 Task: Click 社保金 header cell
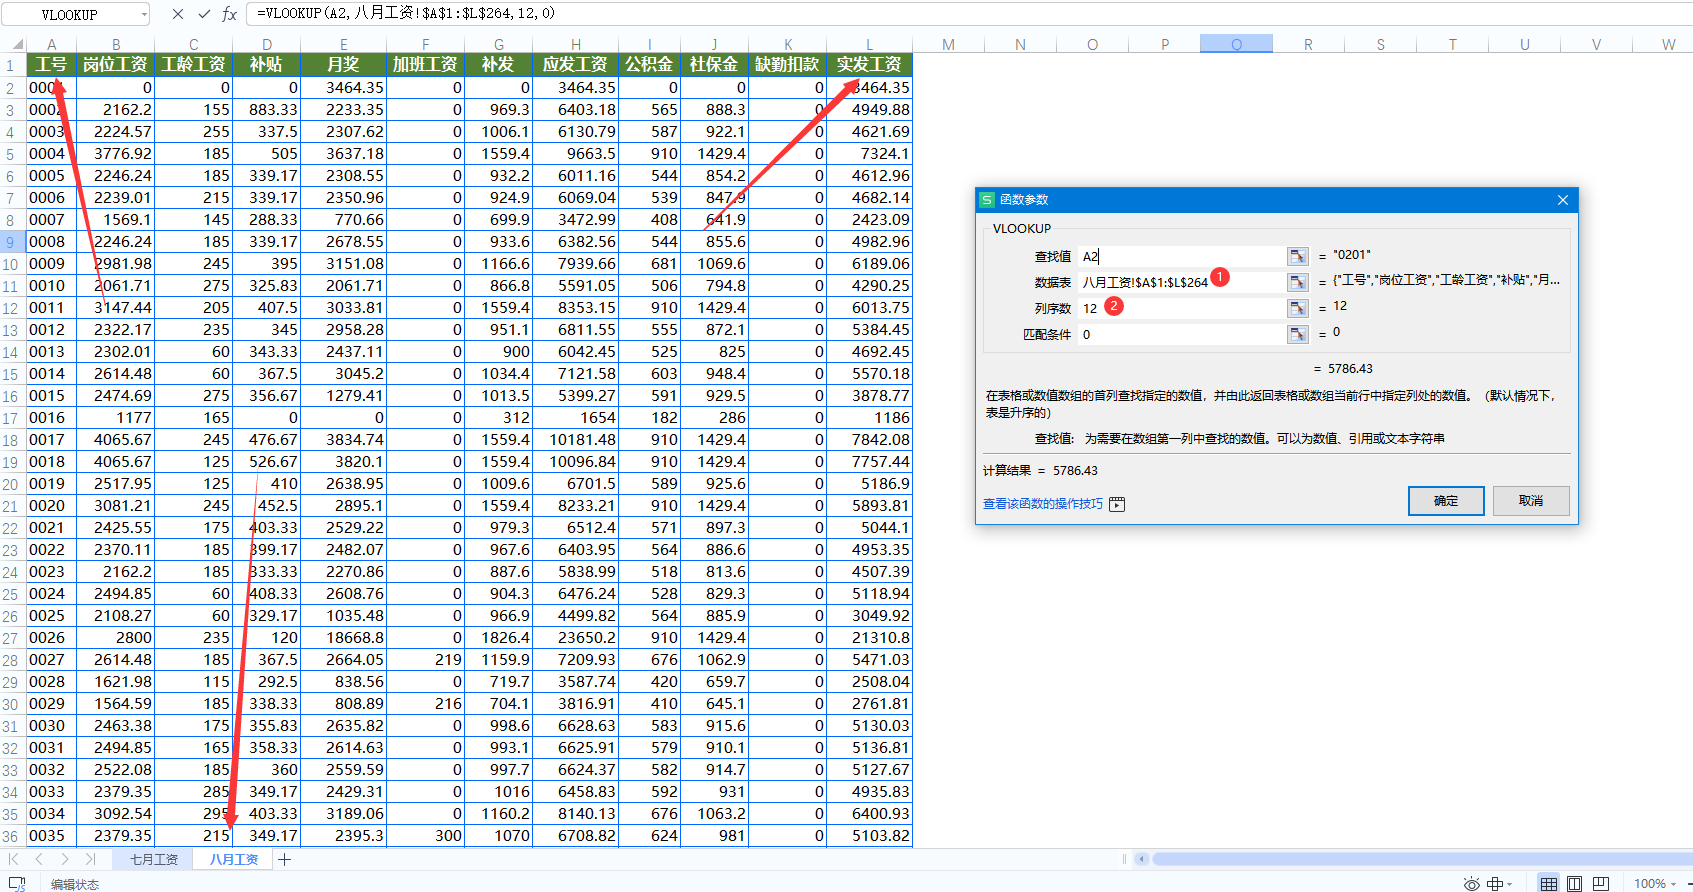pyautogui.click(x=714, y=64)
